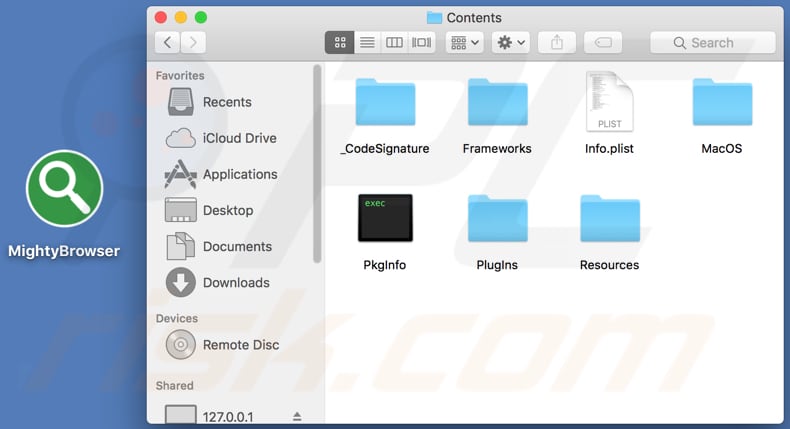Screen dimensions: 790x429
Task: Minimize the Contents window with yellow button
Action: click(x=181, y=18)
